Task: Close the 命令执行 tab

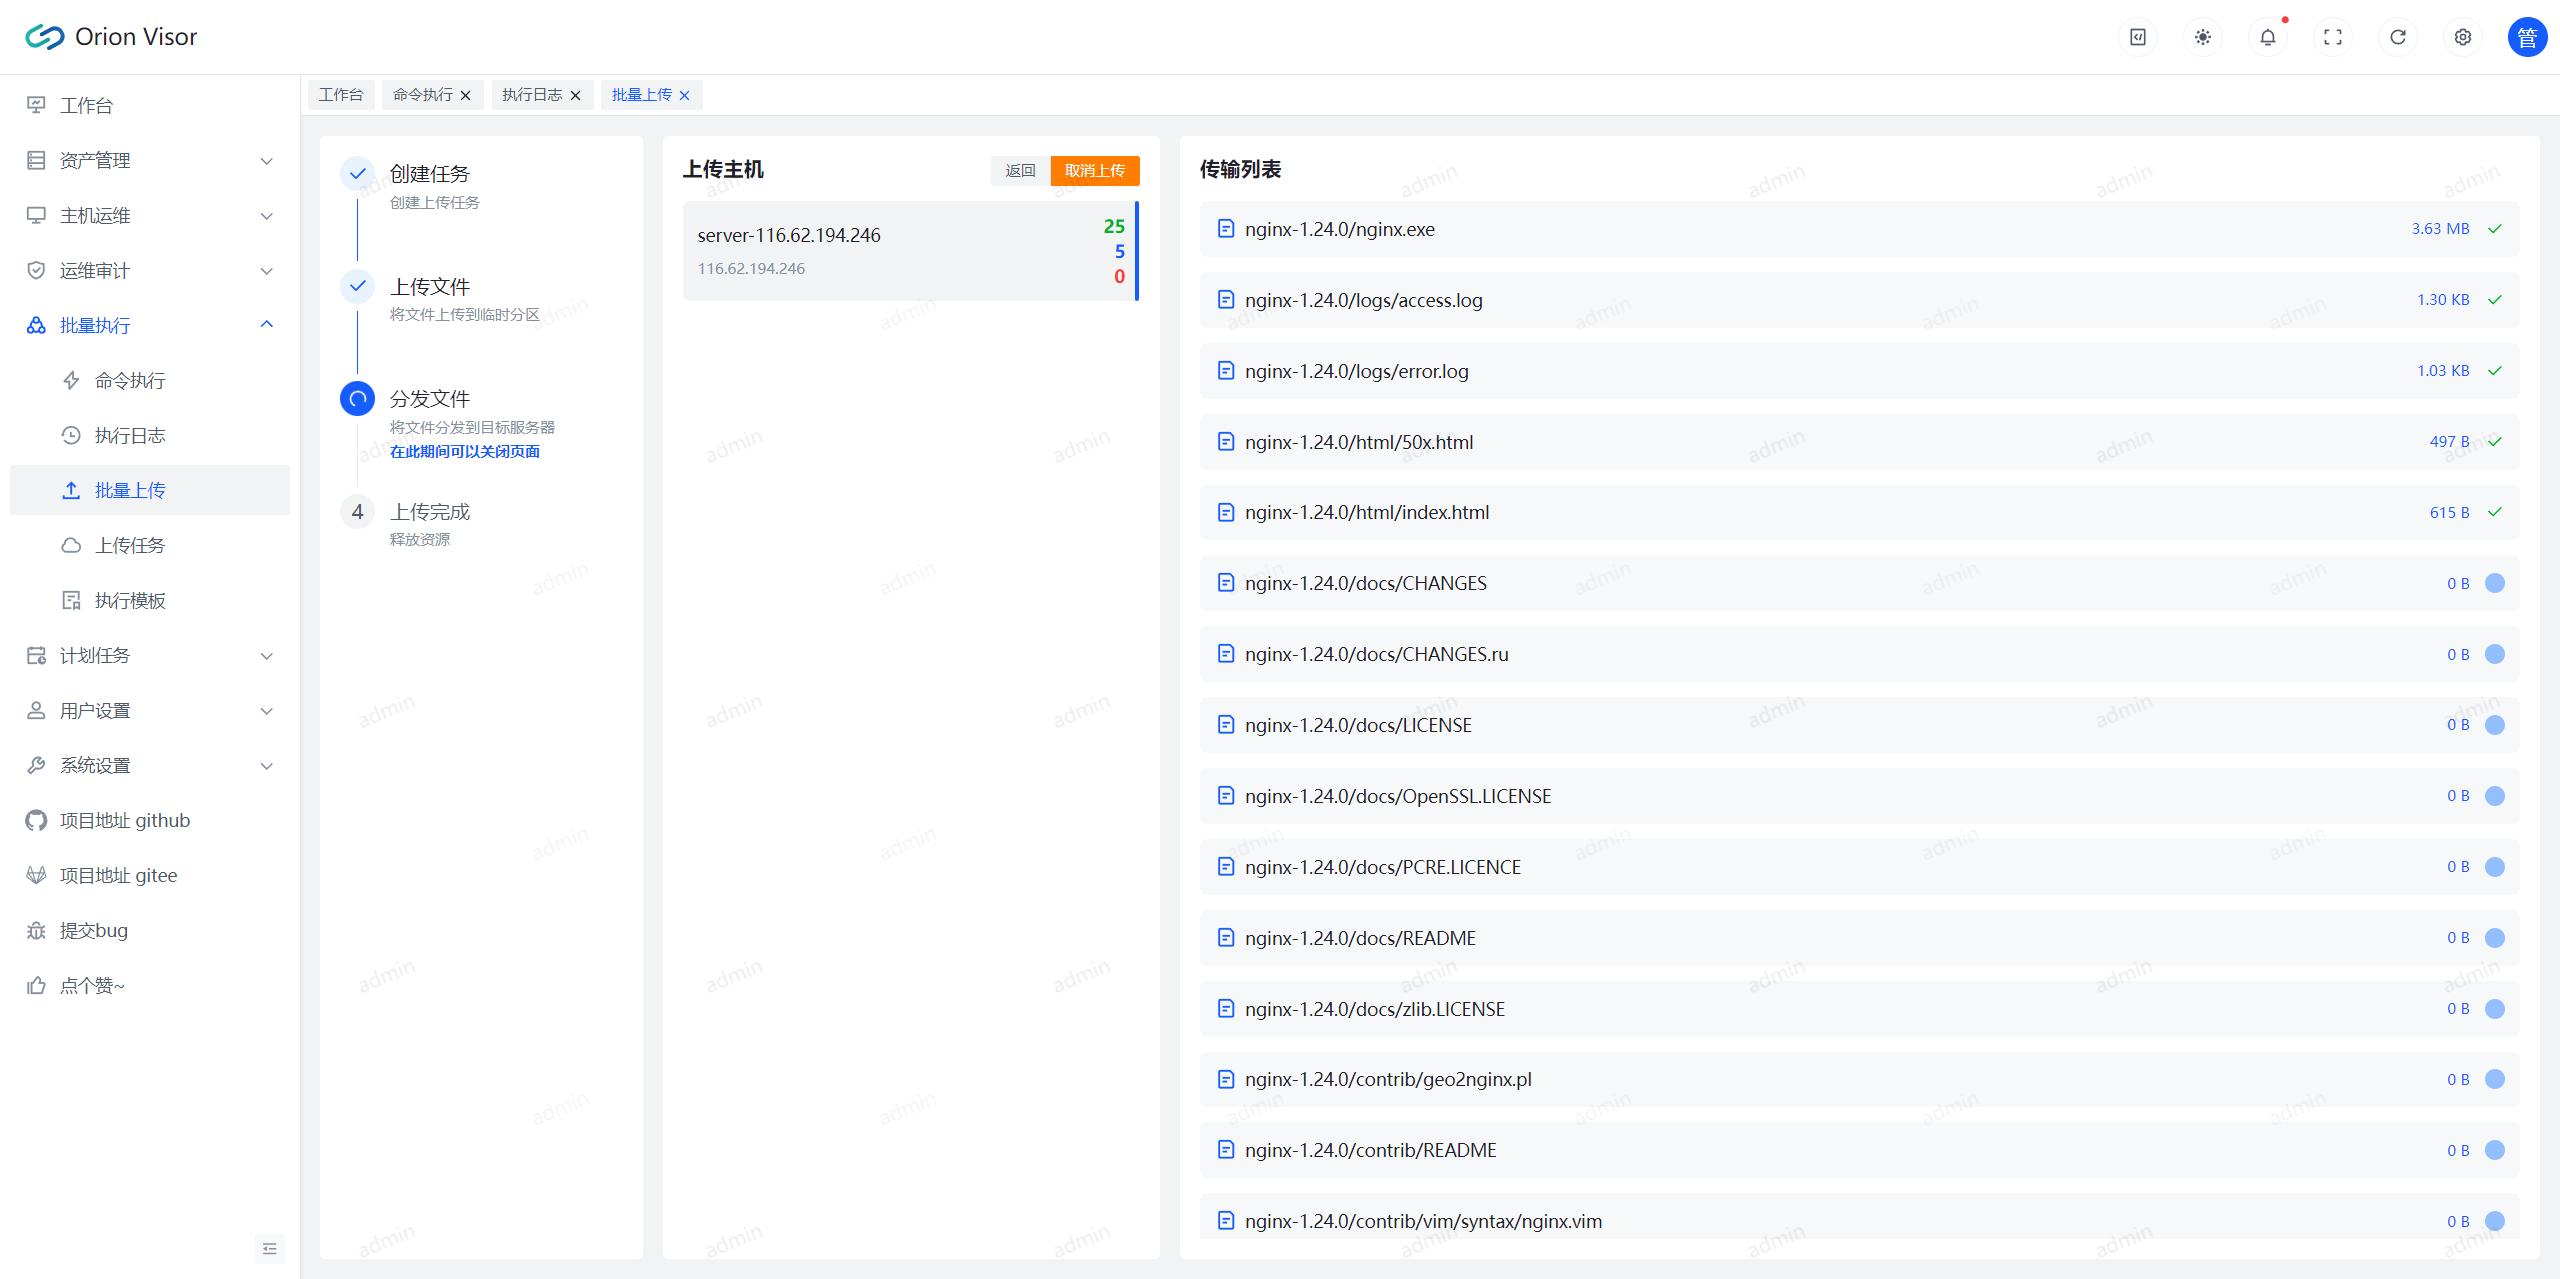Action: coord(465,96)
